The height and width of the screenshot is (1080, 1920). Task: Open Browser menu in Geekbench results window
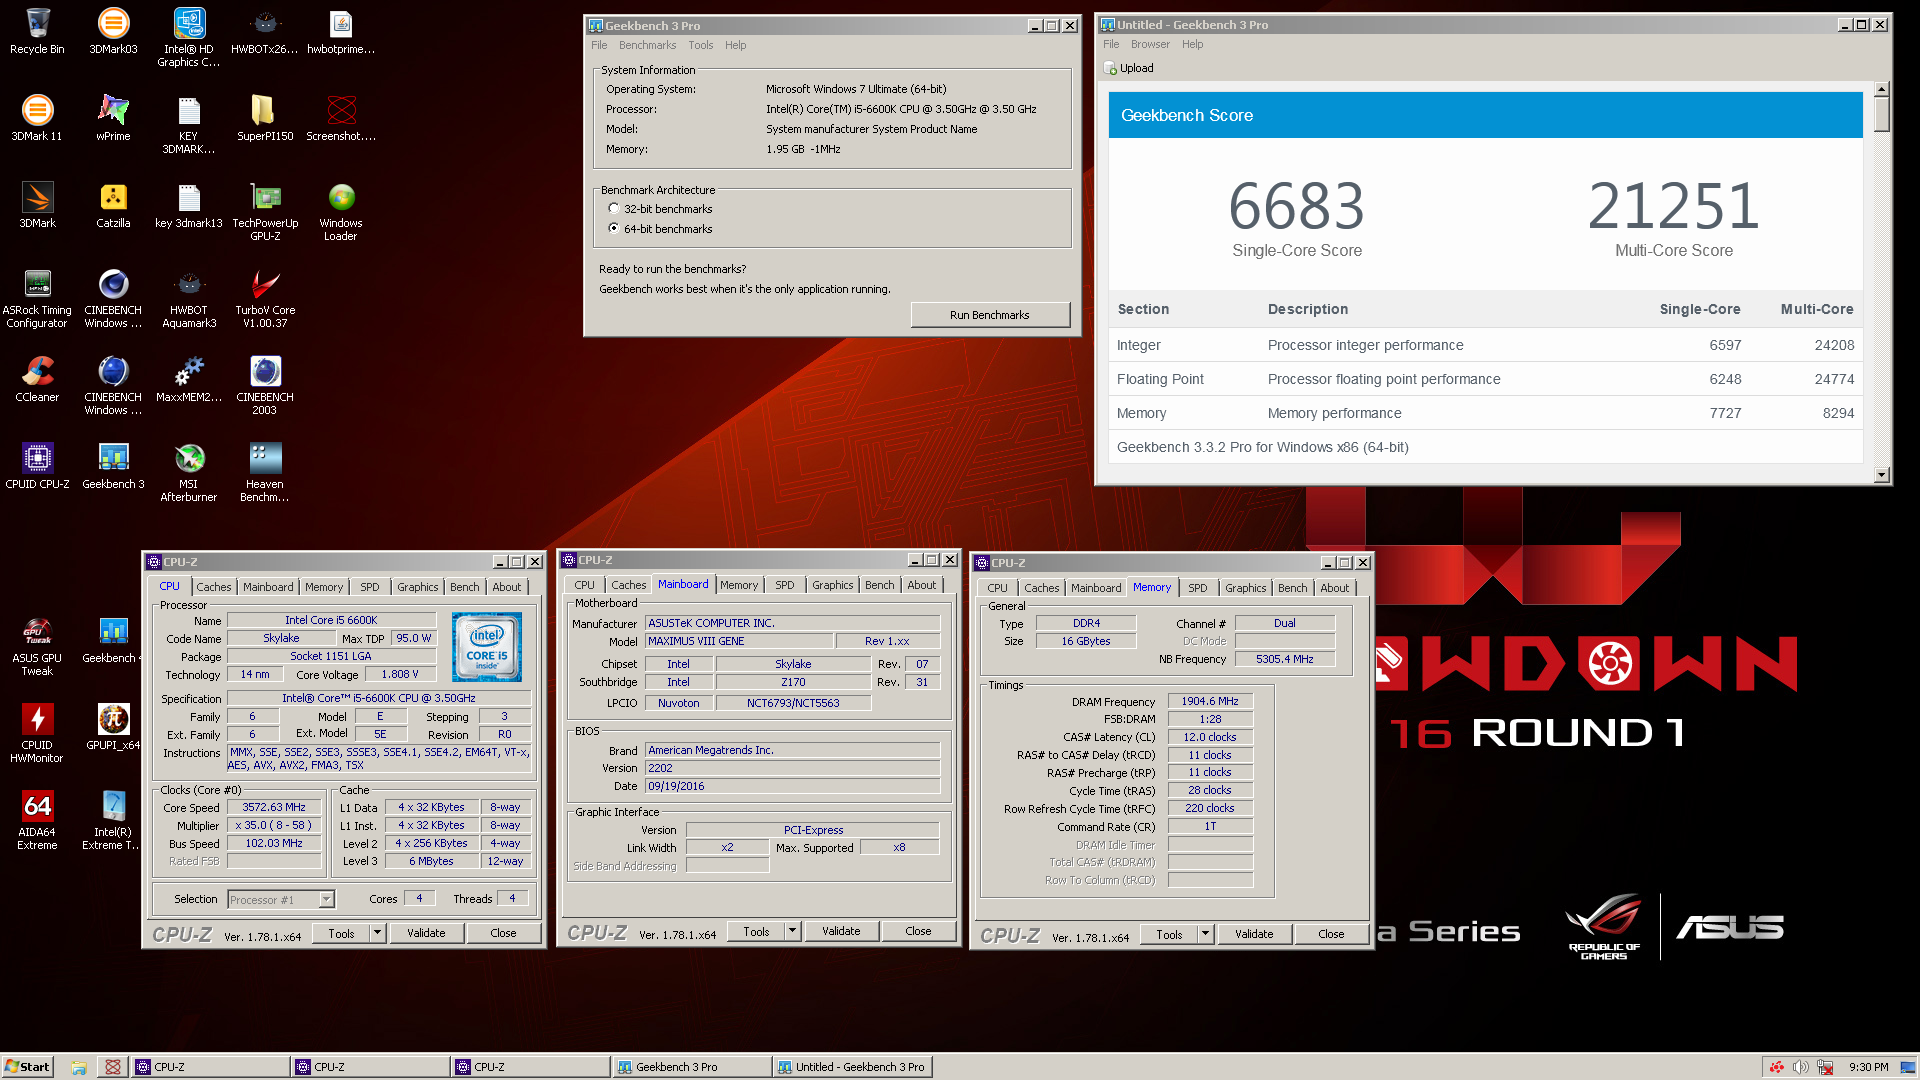point(1150,44)
